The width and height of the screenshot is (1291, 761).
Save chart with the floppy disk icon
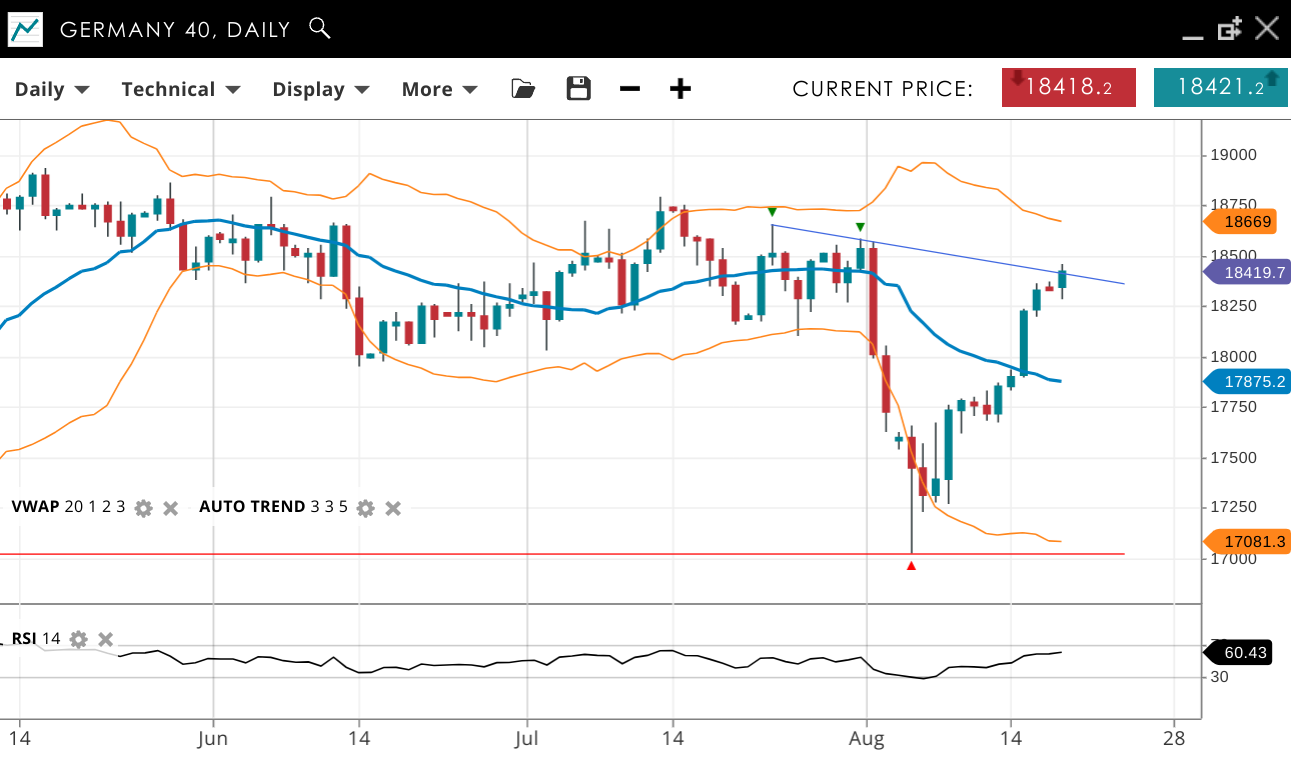click(578, 89)
